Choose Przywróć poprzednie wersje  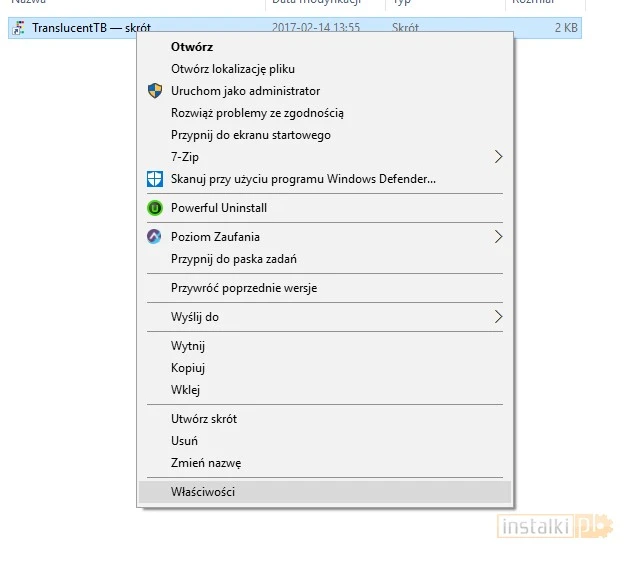(x=244, y=288)
